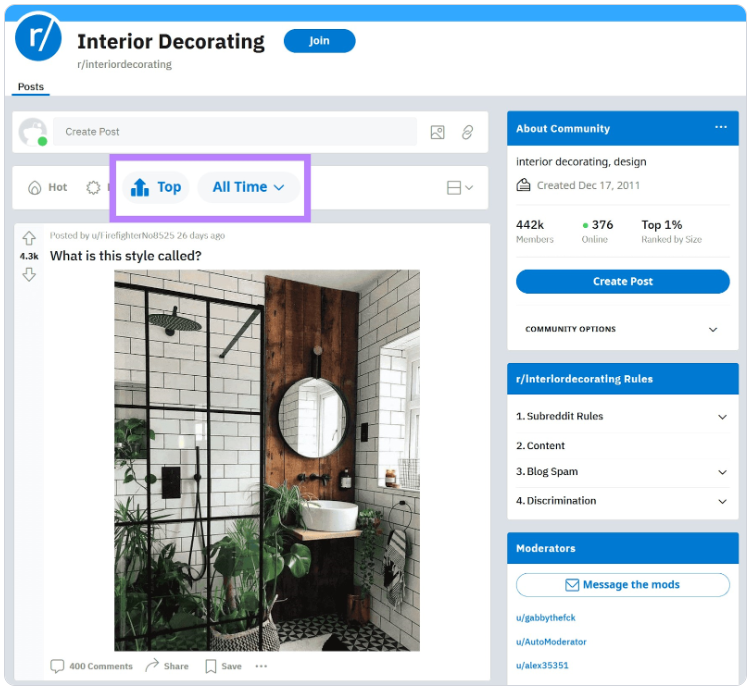Click the 4.3k vote score
This screenshot has width=753, height=690.
29,256
